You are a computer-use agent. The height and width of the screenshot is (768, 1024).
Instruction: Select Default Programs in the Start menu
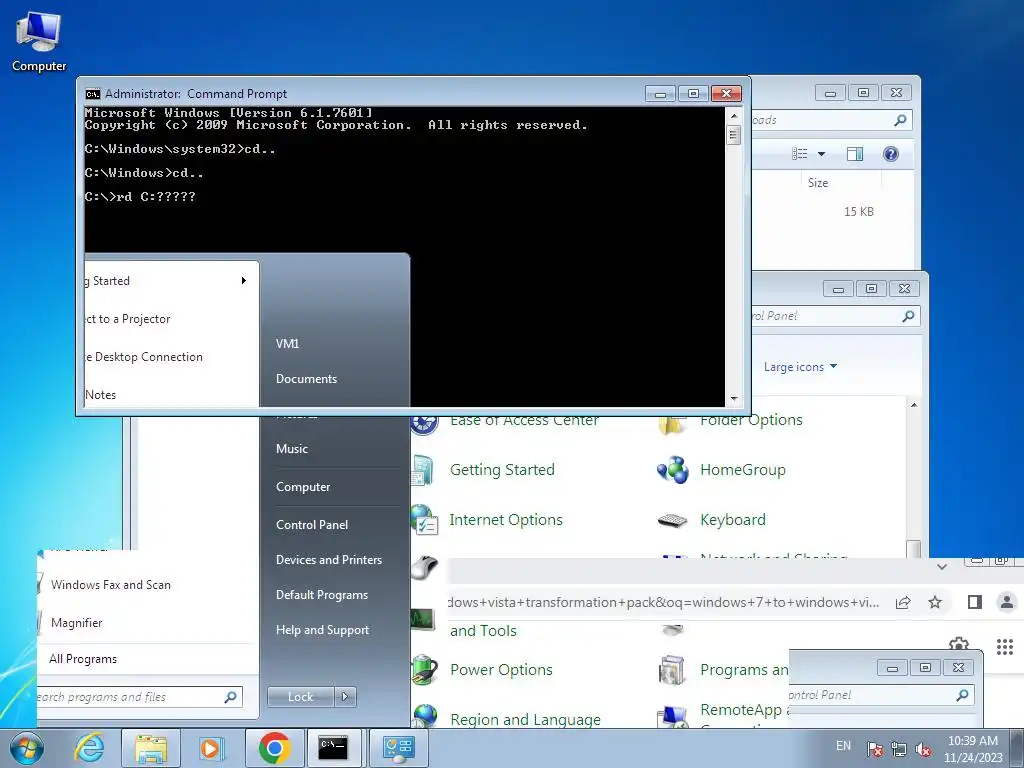[x=322, y=595]
